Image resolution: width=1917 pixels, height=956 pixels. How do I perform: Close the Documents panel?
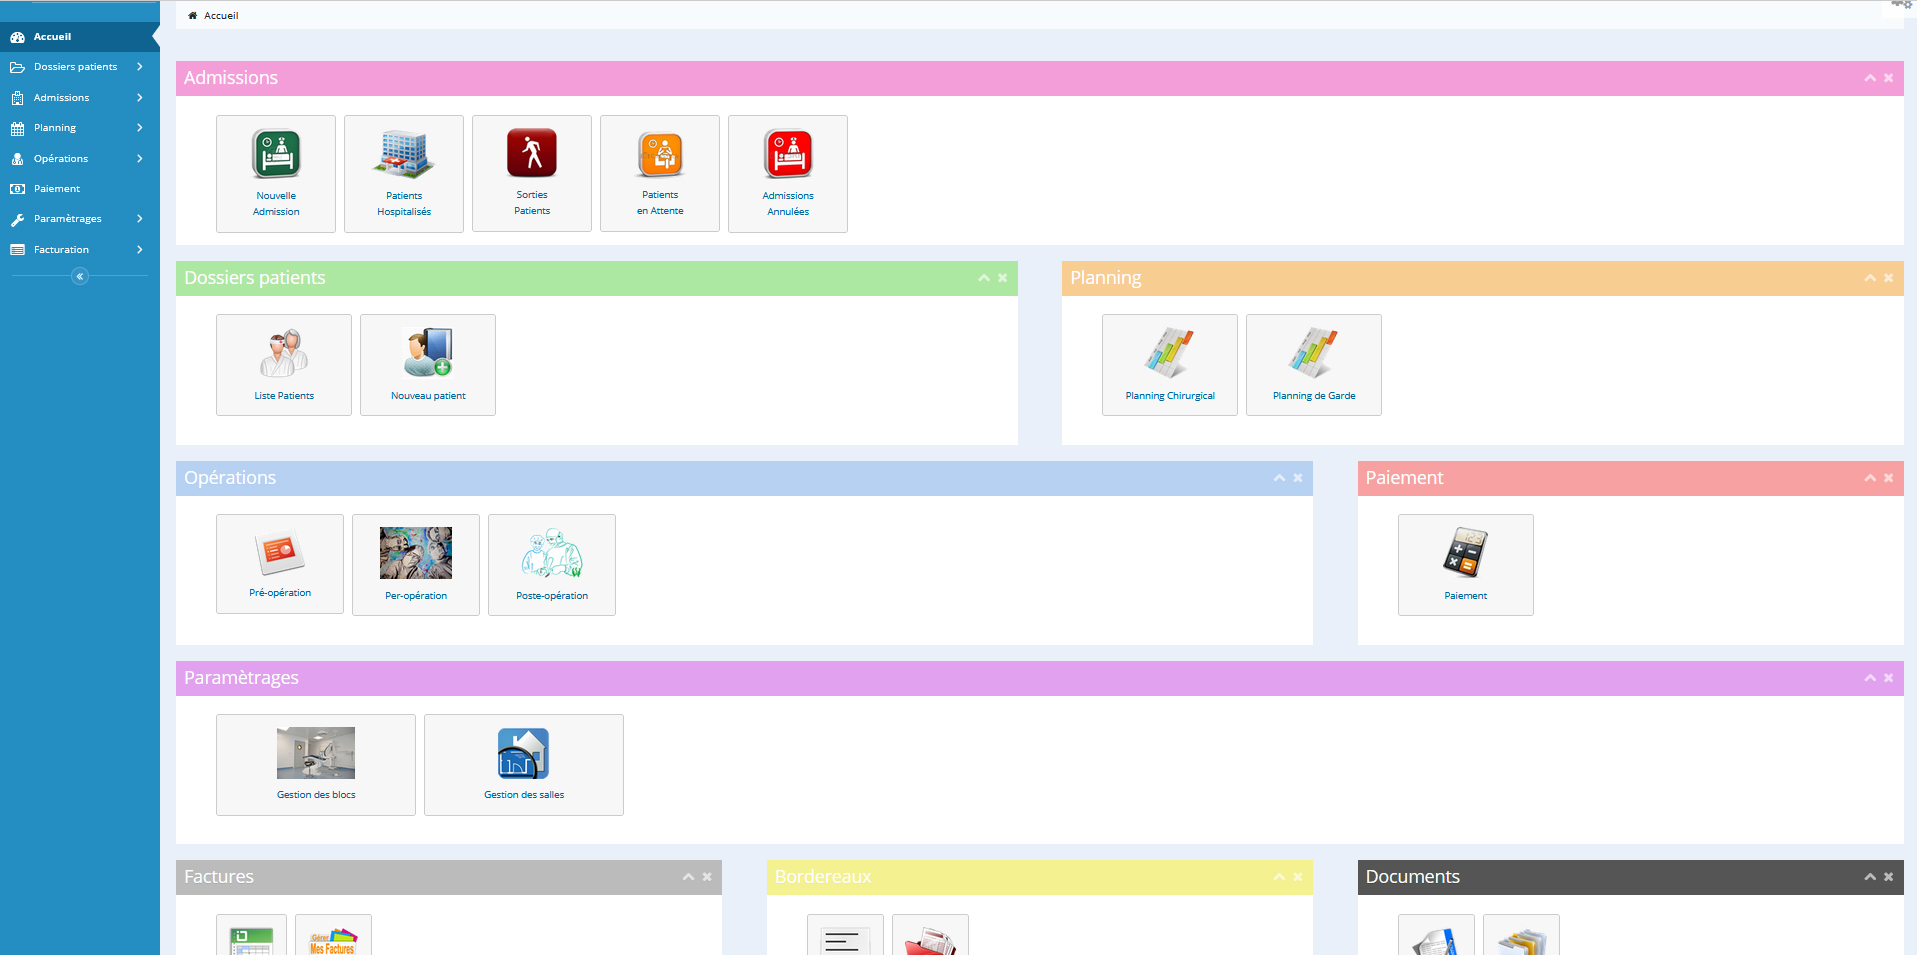coord(1888,877)
